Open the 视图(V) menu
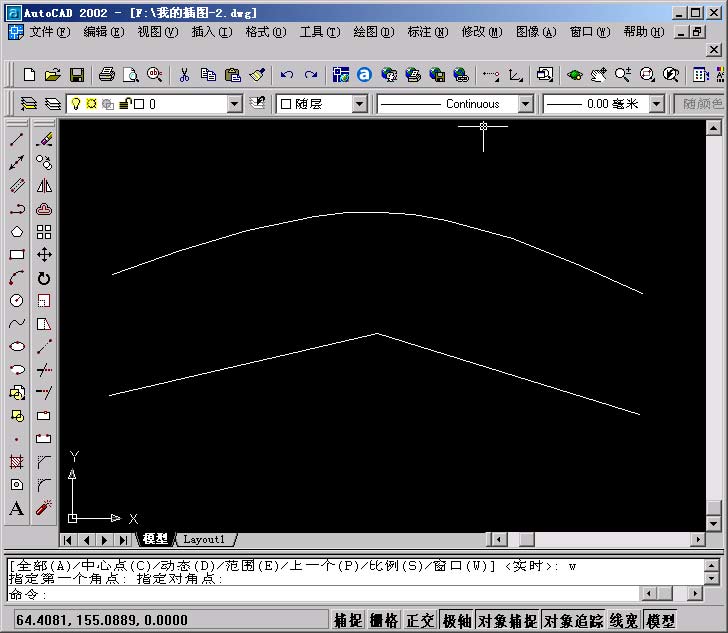Screen dimensions: 728x633 [158, 32]
